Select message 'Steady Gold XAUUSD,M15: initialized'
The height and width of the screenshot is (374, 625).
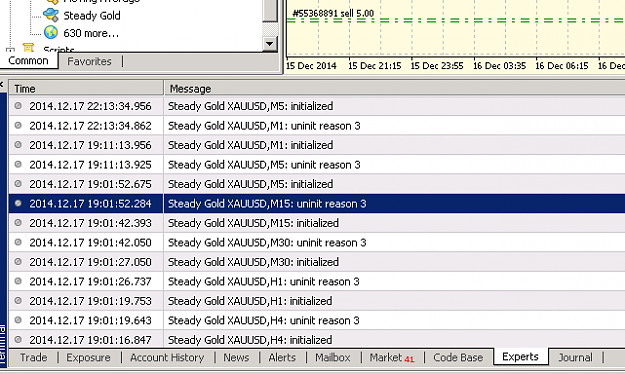[x=253, y=223]
